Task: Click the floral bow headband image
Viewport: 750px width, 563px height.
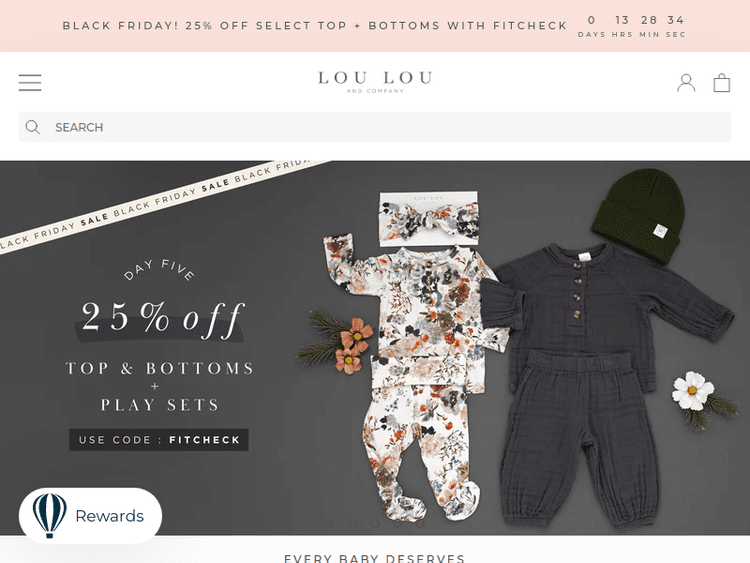Action: click(x=427, y=218)
